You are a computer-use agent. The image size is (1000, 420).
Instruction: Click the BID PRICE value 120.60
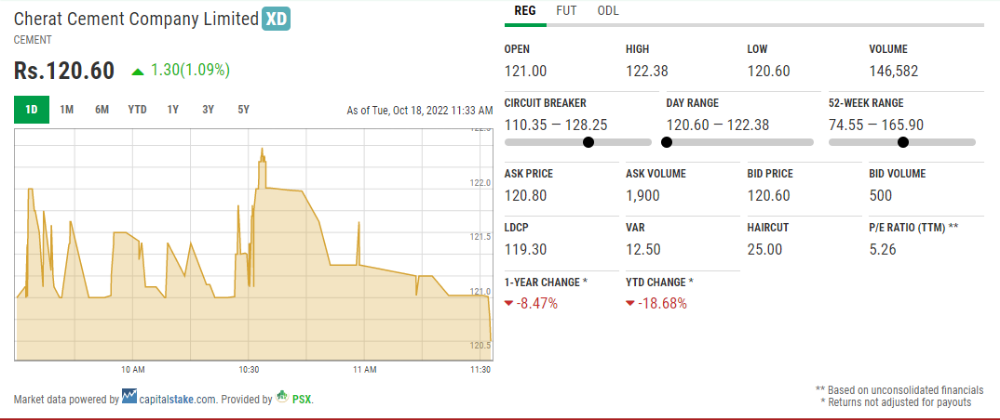[x=768, y=196]
